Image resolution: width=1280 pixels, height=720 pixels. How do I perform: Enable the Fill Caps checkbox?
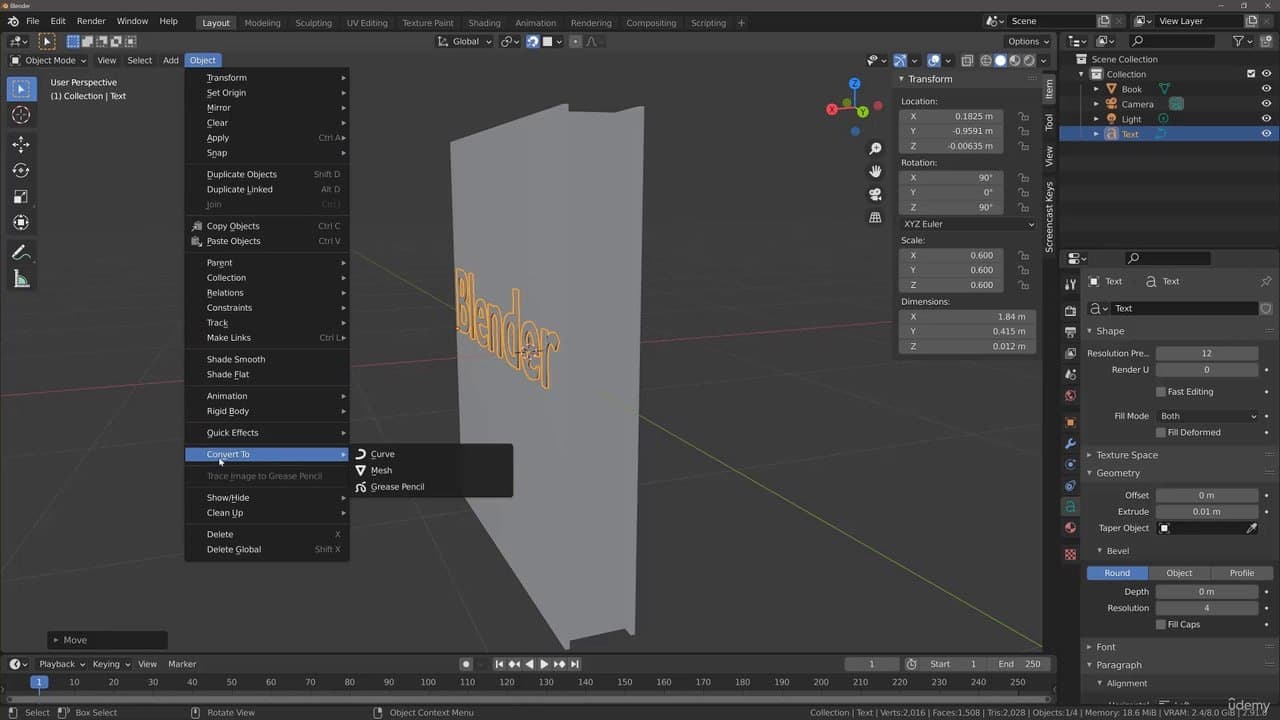coord(1160,624)
